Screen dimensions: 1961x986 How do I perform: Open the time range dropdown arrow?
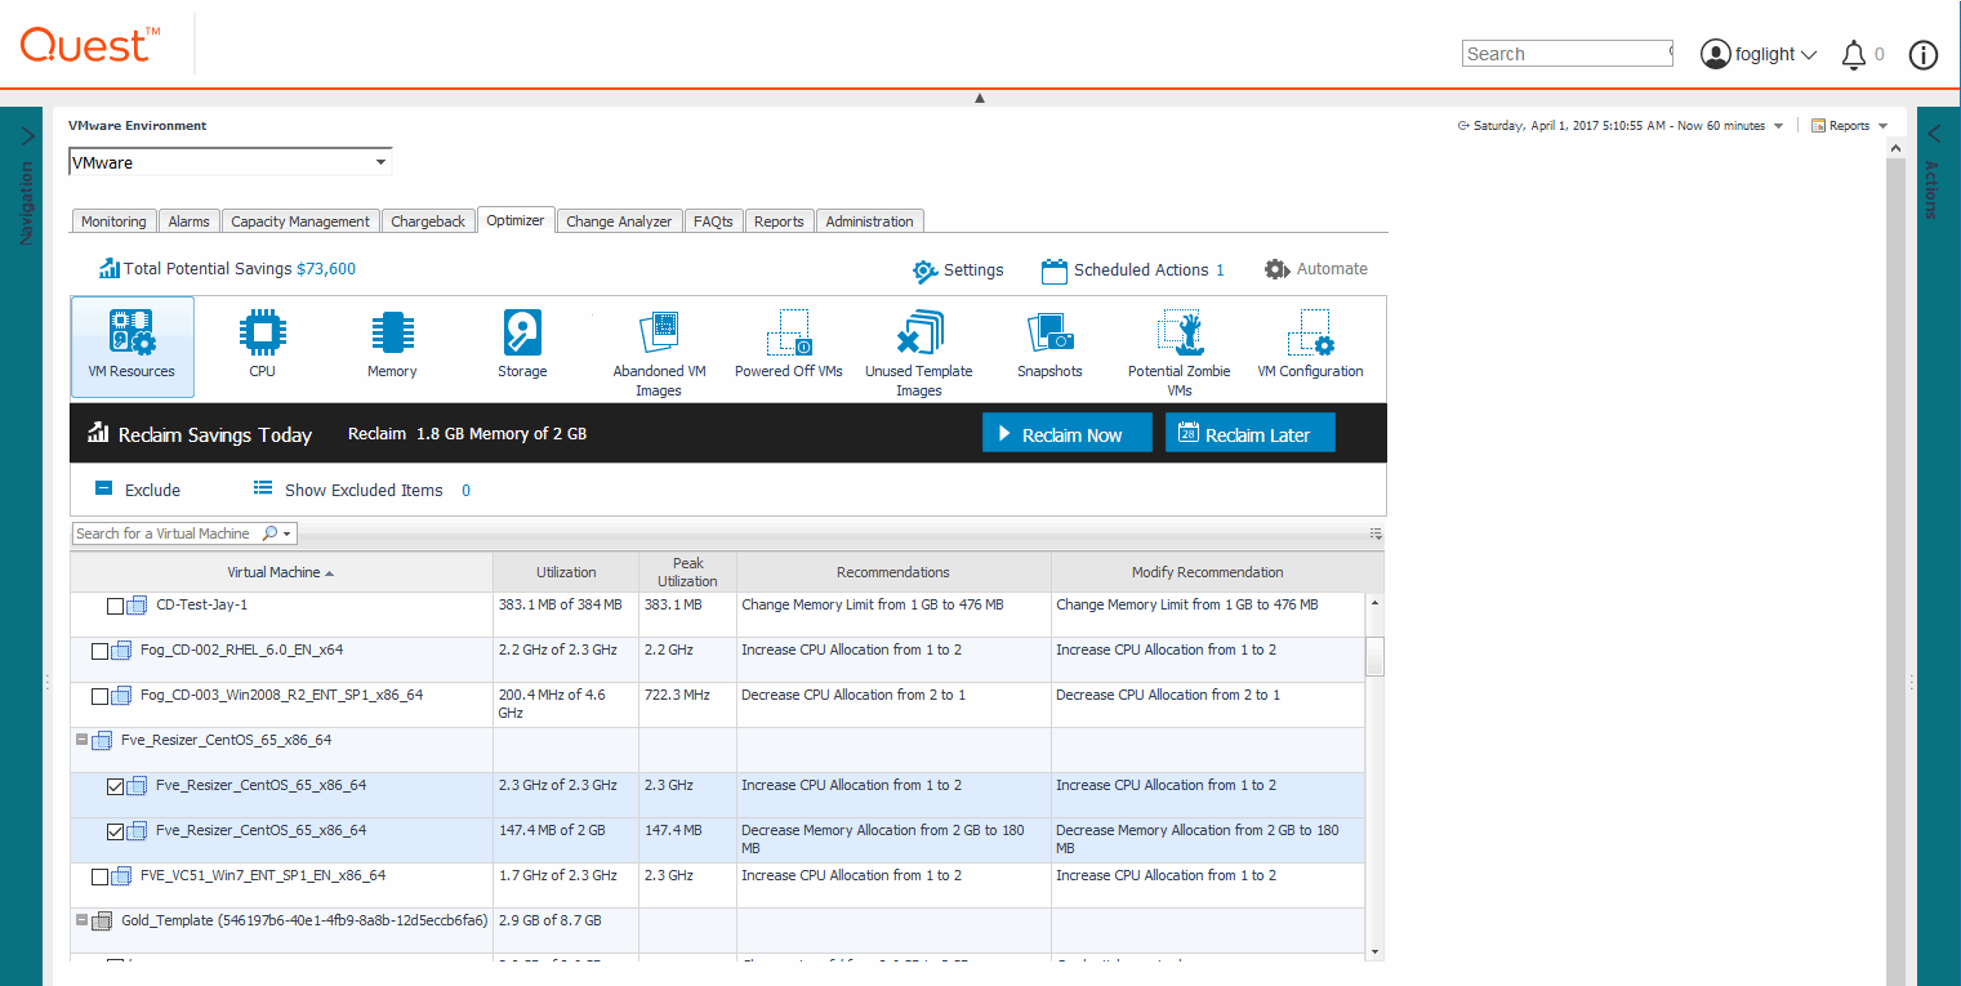point(1778,126)
